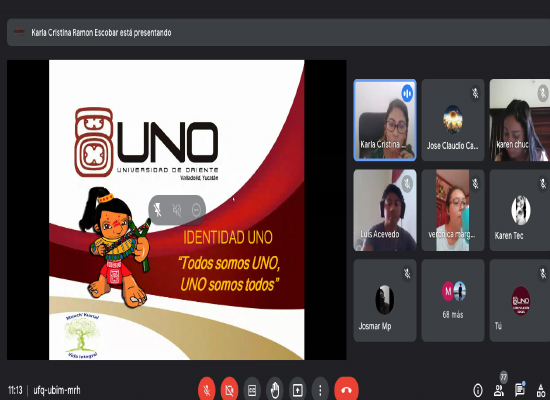Viewport: 550px width, 400px height.
Task: Open the present now screen share icon
Action: point(297,389)
